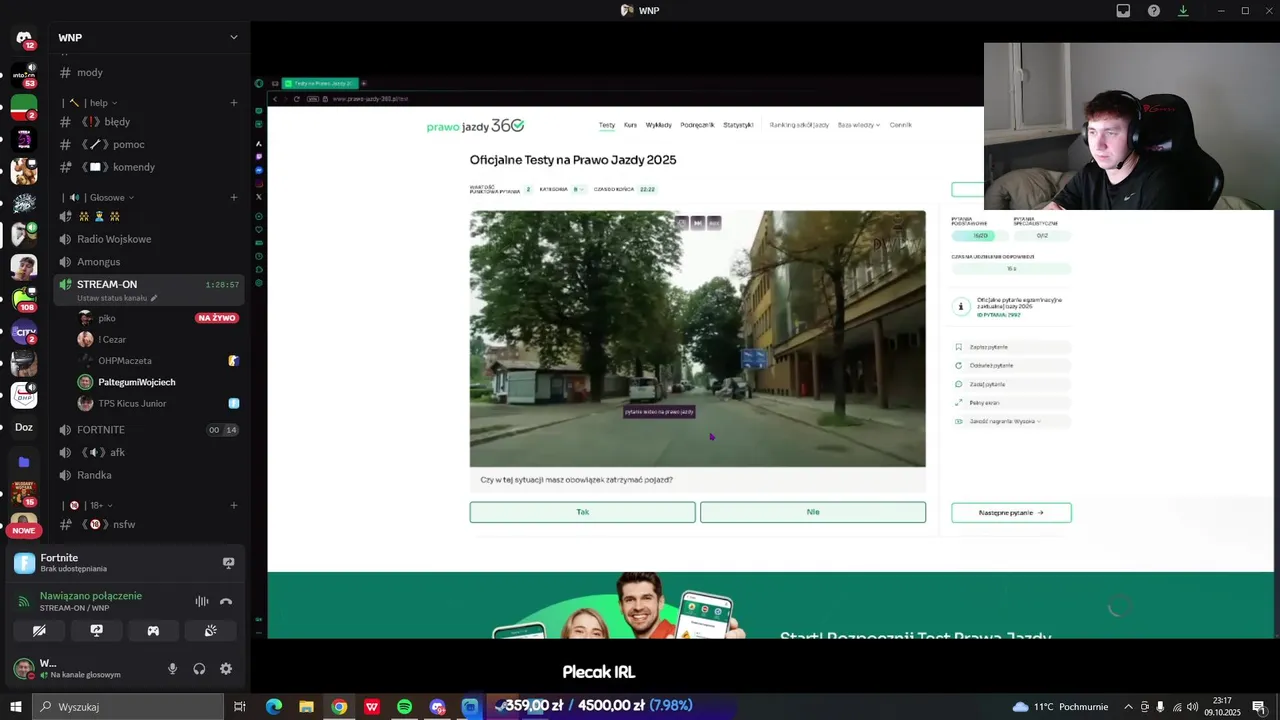This screenshot has height=720, width=1280.
Task: Share your screen in Discord
Action: pos(96,631)
